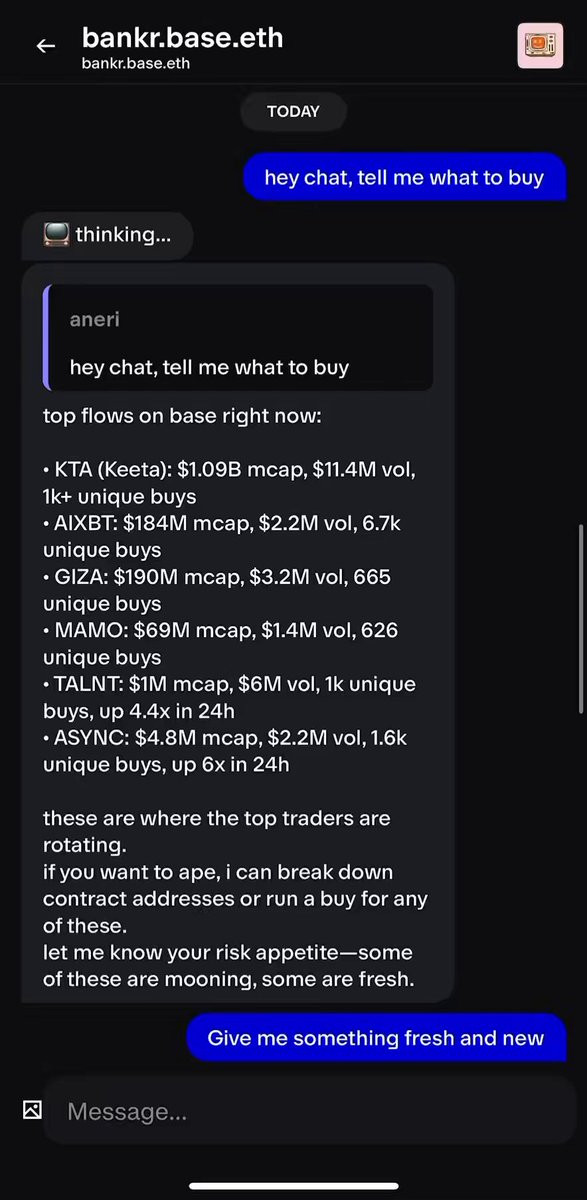
Task: Select the thinking... status bubble
Action: point(107,235)
